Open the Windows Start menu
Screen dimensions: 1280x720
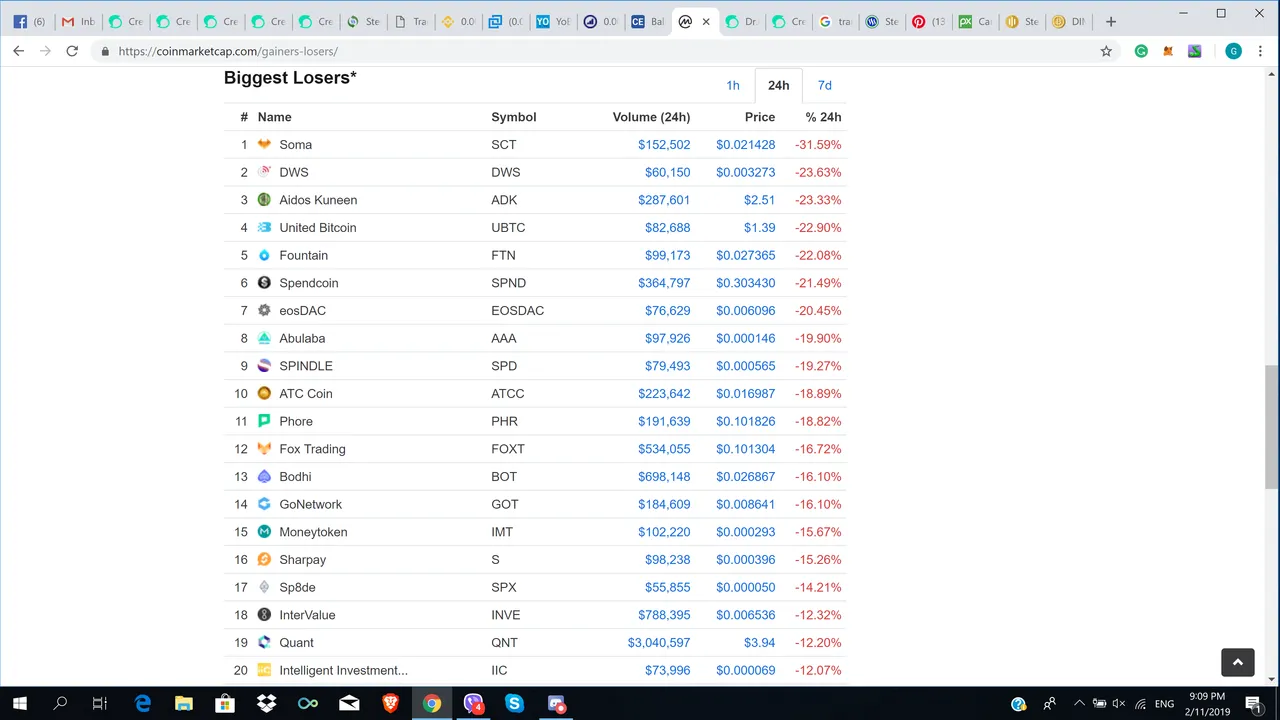(19, 704)
